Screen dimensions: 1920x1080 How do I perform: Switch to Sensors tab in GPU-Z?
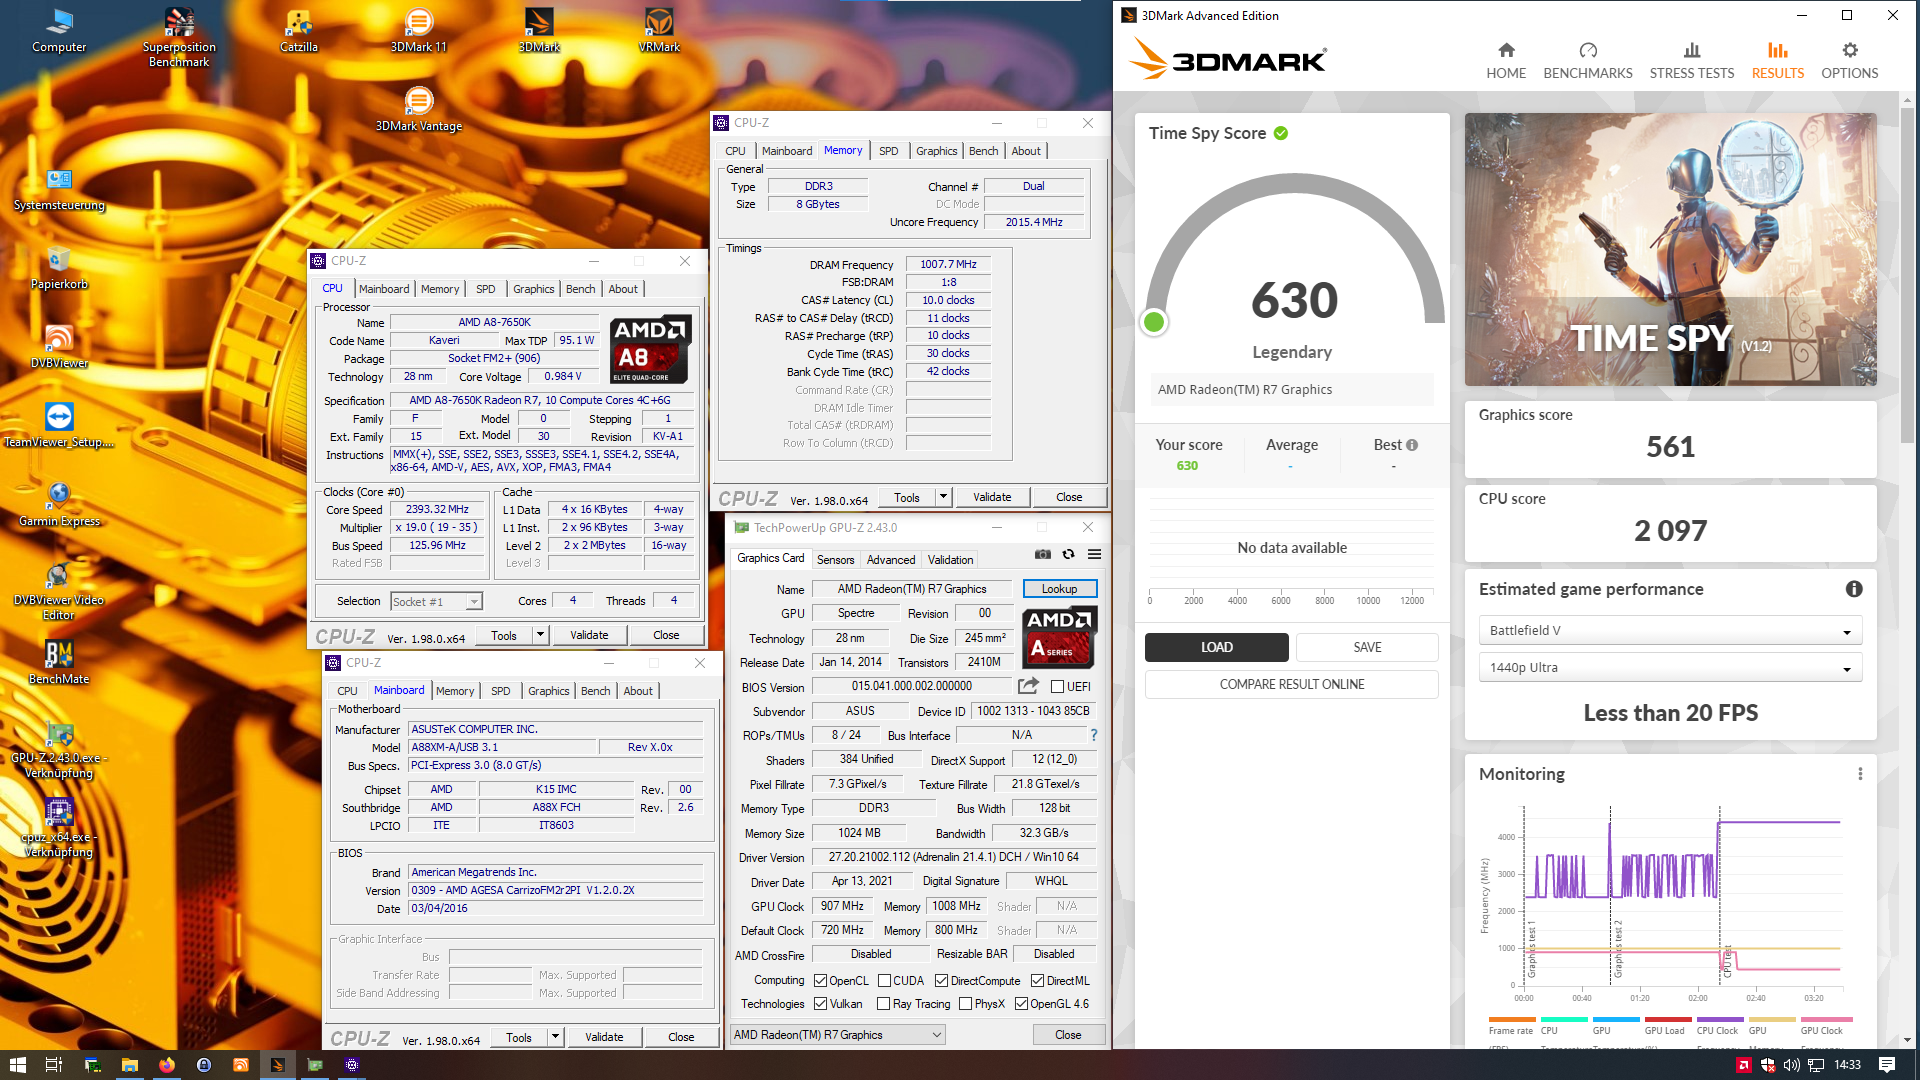tap(835, 560)
